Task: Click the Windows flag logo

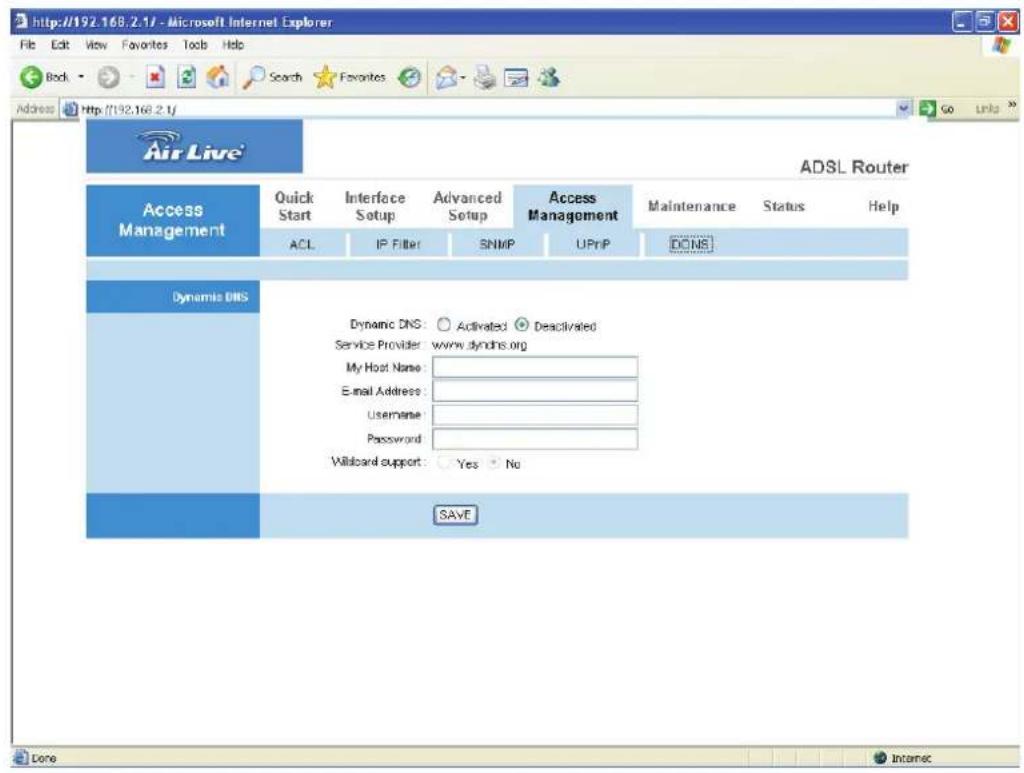Action: pyautogui.click(x=1001, y=45)
